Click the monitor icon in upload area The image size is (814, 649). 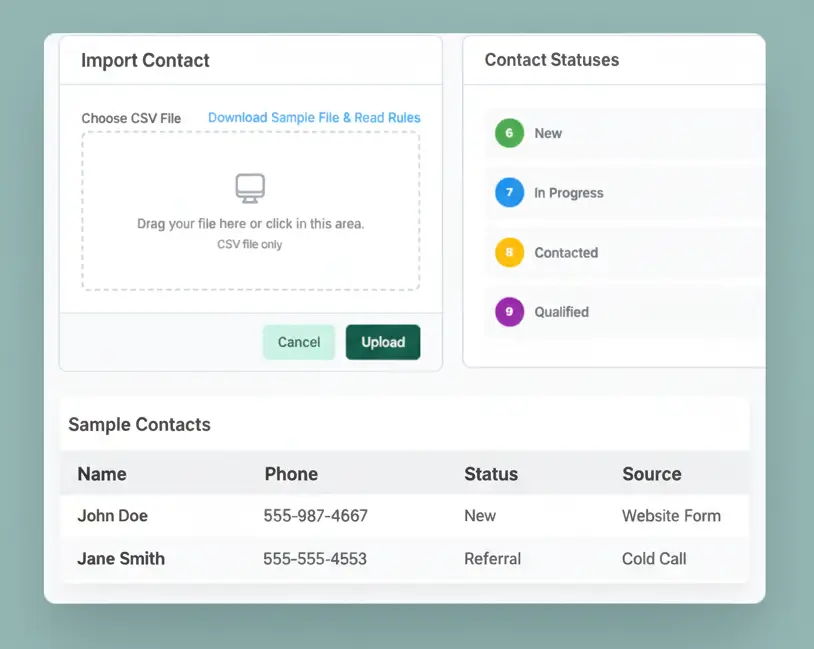click(x=250, y=188)
